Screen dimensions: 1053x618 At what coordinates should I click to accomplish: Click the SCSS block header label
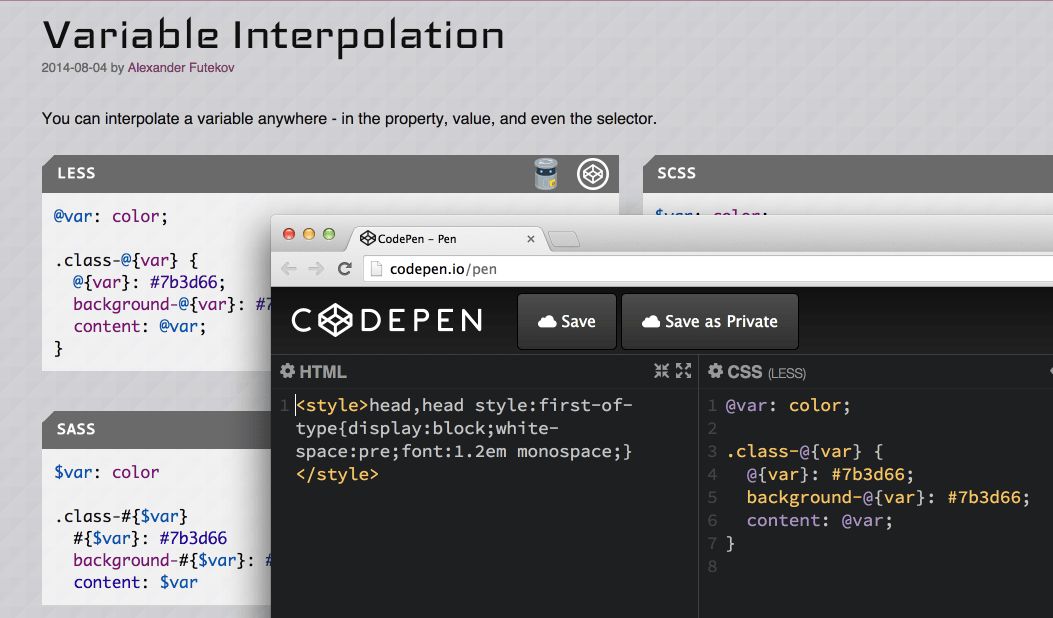(676, 173)
